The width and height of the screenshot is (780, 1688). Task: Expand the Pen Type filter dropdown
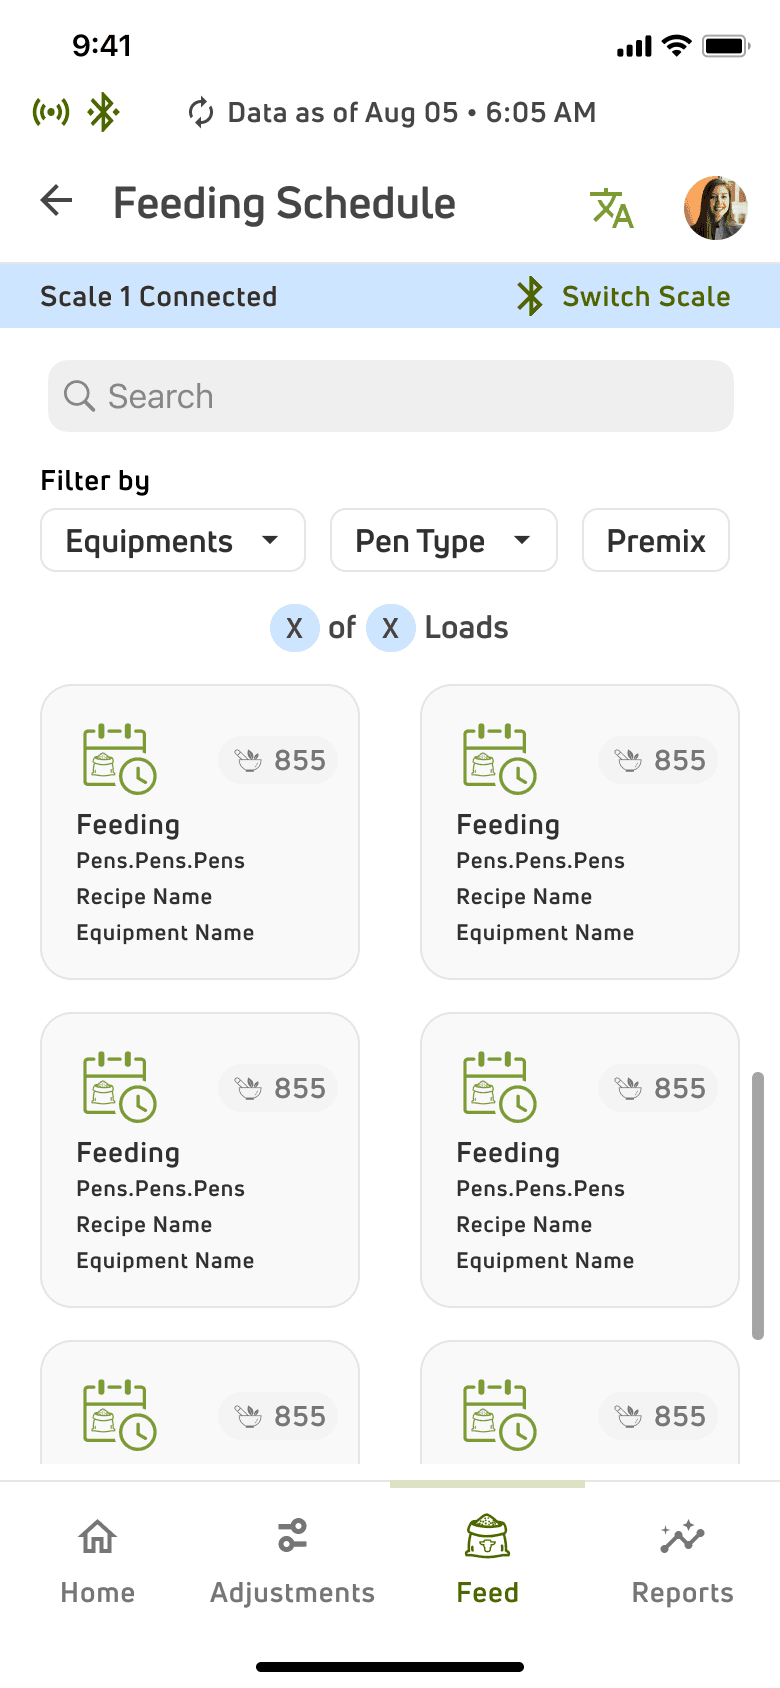tap(443, 540)
